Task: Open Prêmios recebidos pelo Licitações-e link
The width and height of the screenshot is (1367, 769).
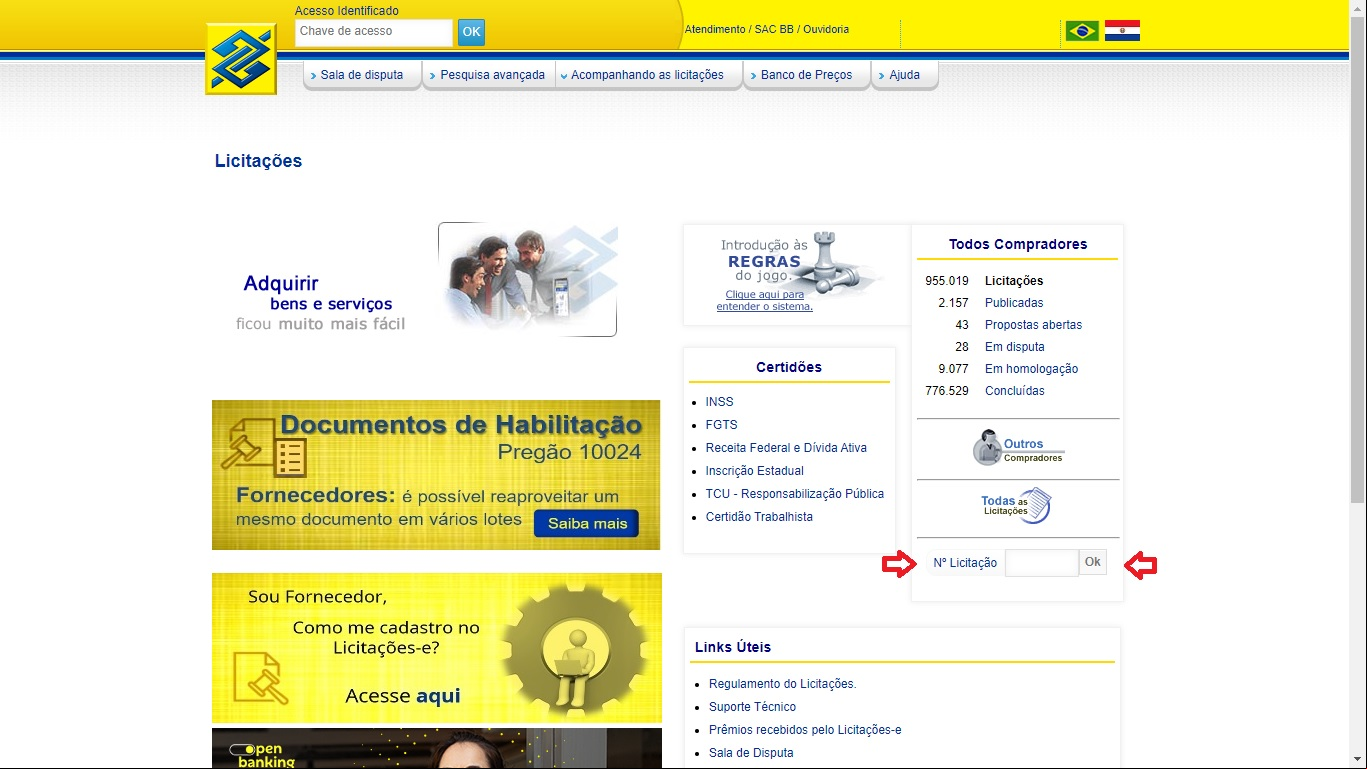Action: point(805,730)
